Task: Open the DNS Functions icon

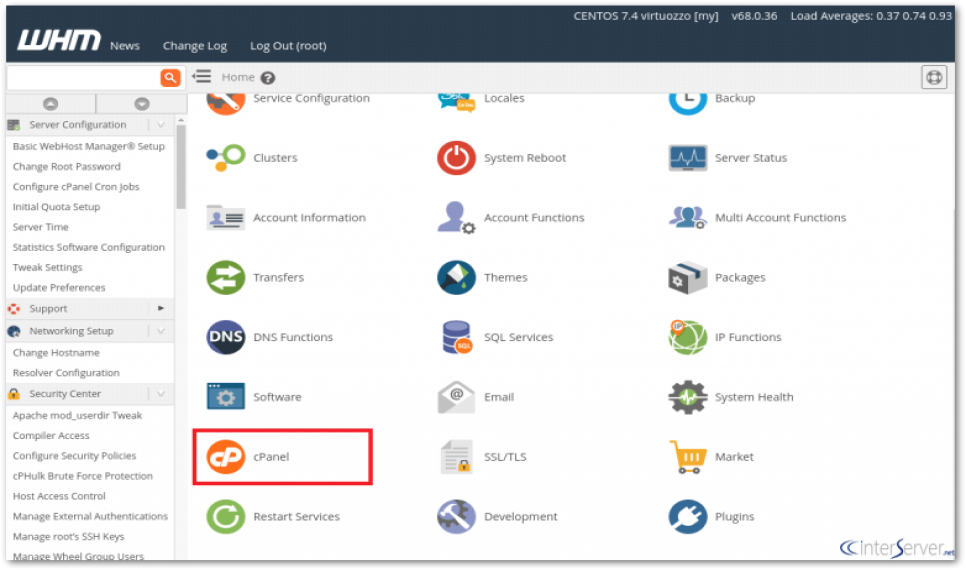Action: point(225,338)
